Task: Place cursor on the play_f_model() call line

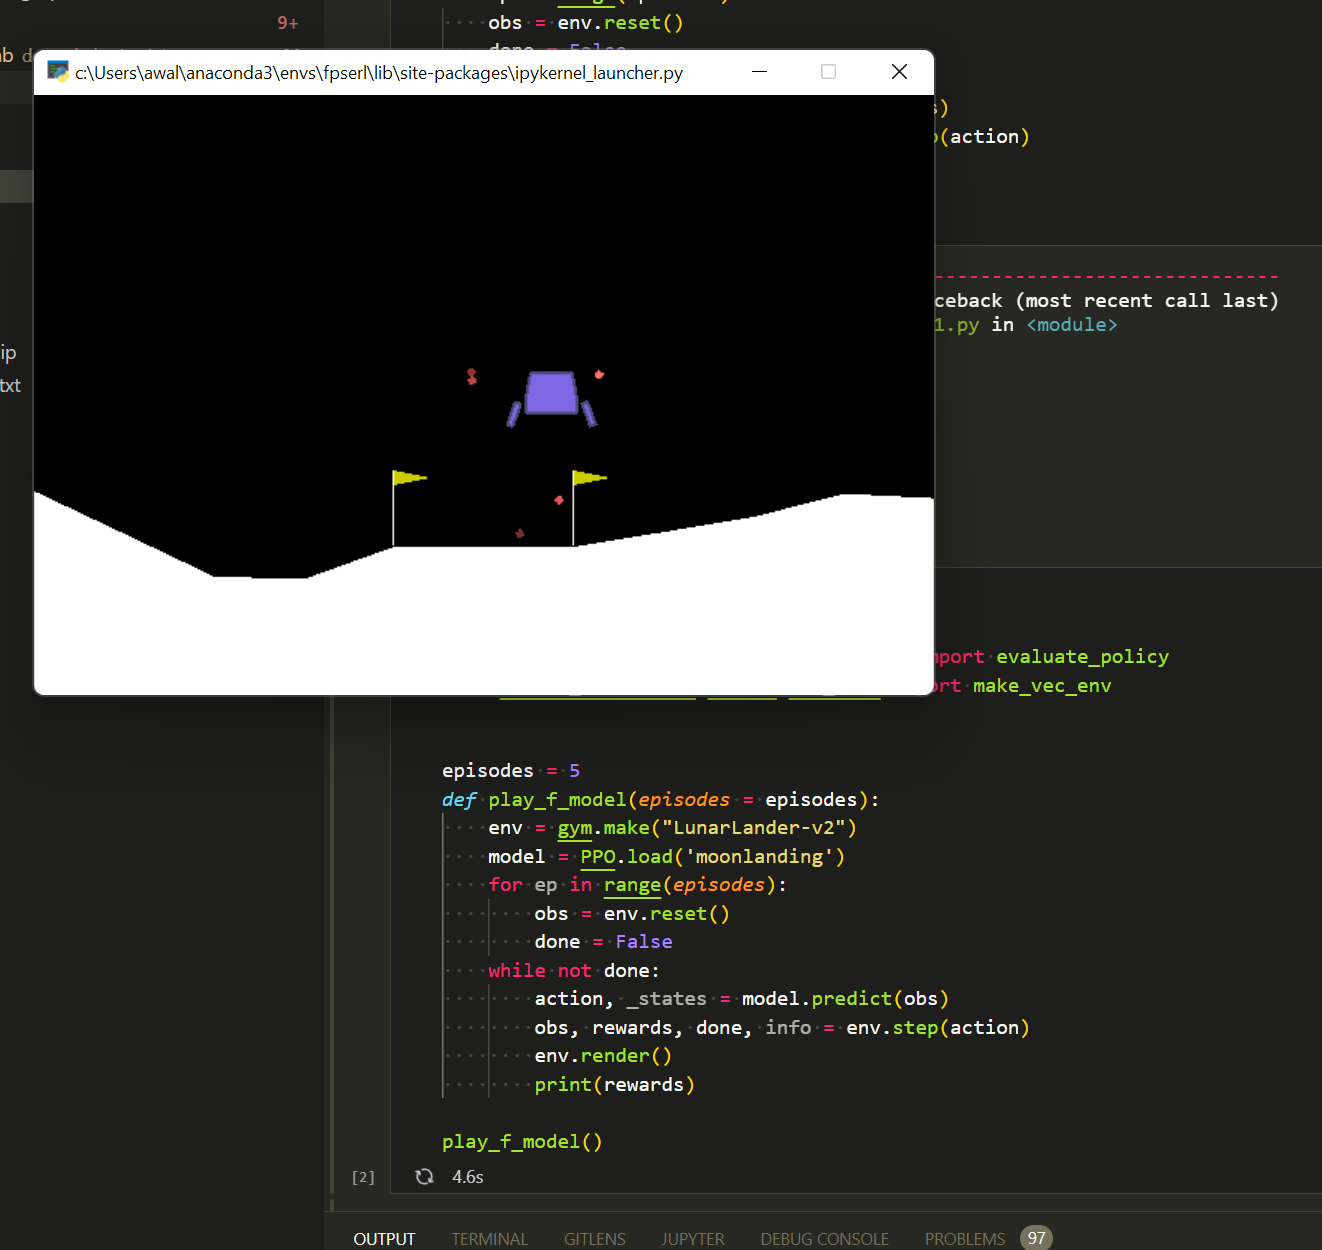Action: (x=521, y=1141)
